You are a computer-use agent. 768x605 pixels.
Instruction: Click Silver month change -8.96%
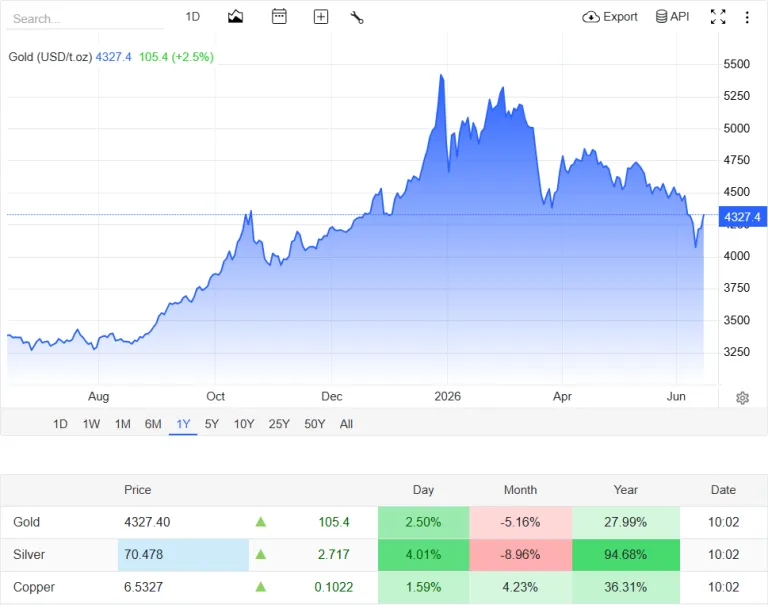click(520, 555)
